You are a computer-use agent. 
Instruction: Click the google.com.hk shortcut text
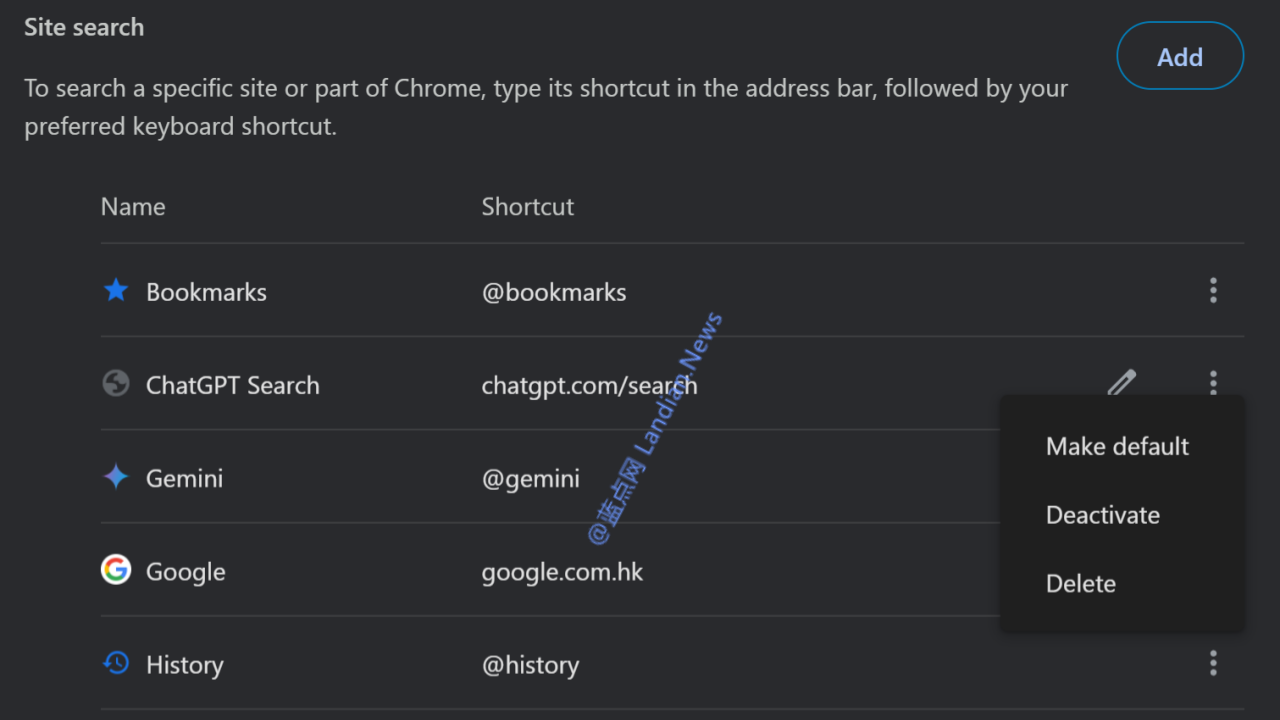(x=562, y=572)
